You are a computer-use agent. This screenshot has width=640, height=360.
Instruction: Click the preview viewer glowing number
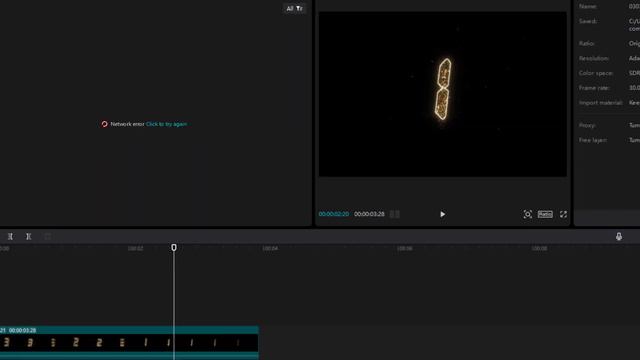click(x=444, y=89)
